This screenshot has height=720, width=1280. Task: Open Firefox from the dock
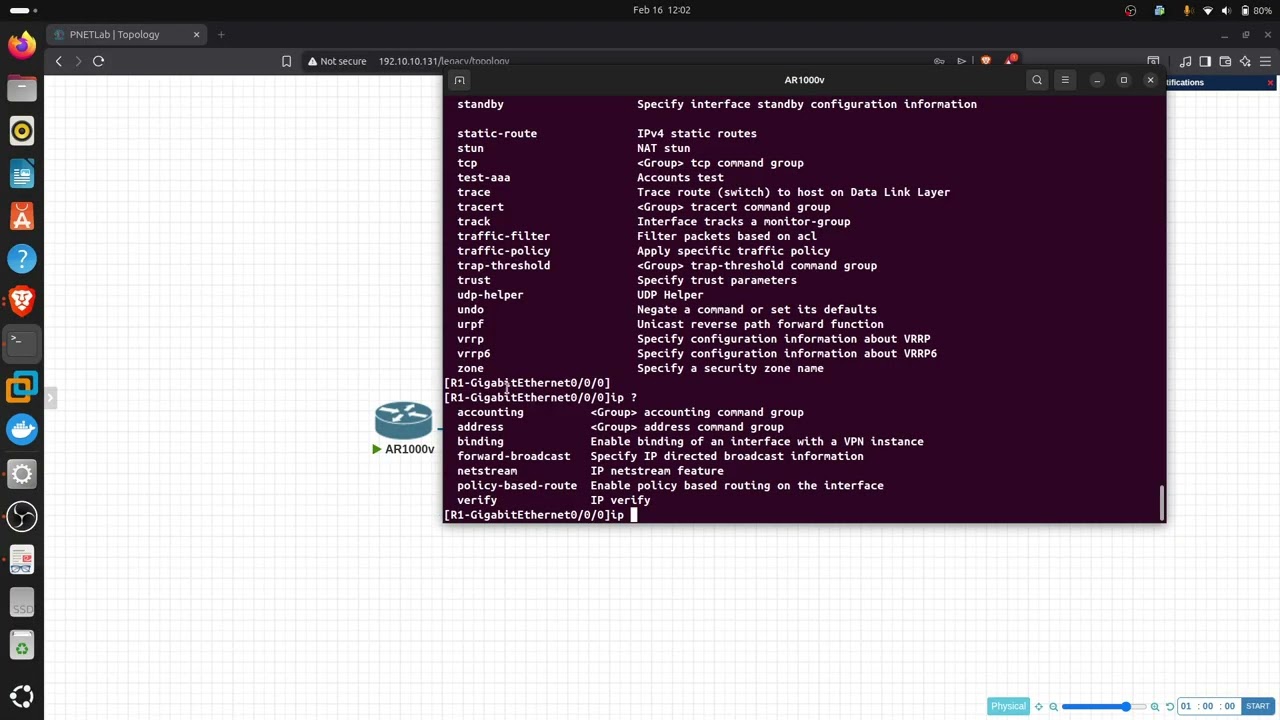[x=22, y=45]
